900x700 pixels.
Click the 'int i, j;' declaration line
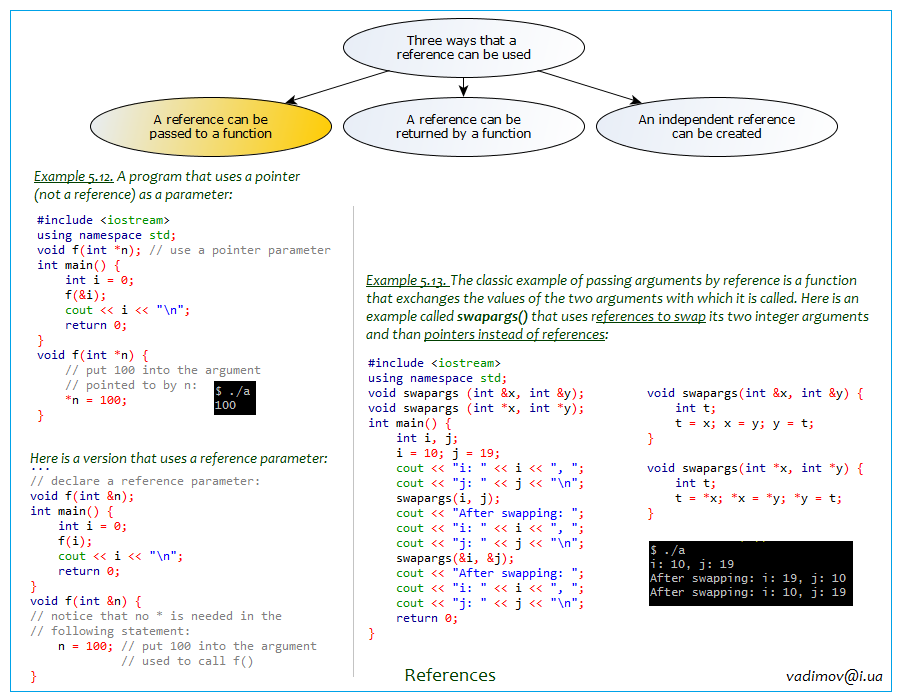[426, 438]
